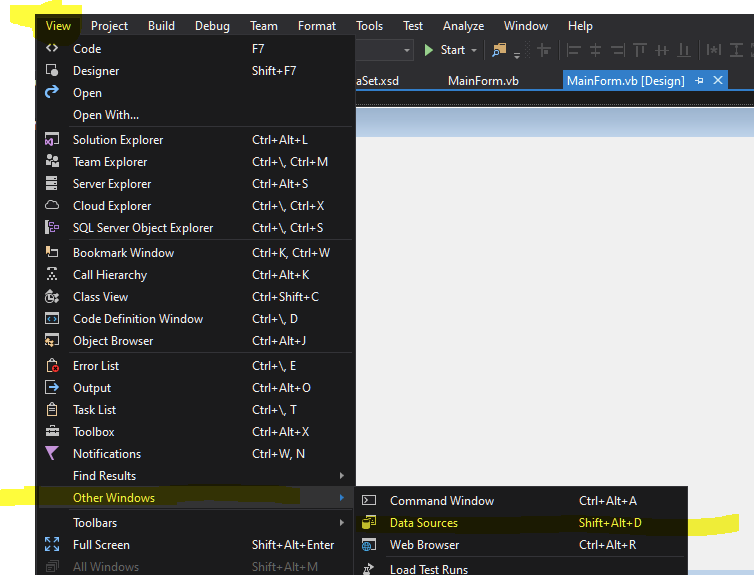Open the Team menu

click(264, 26)
